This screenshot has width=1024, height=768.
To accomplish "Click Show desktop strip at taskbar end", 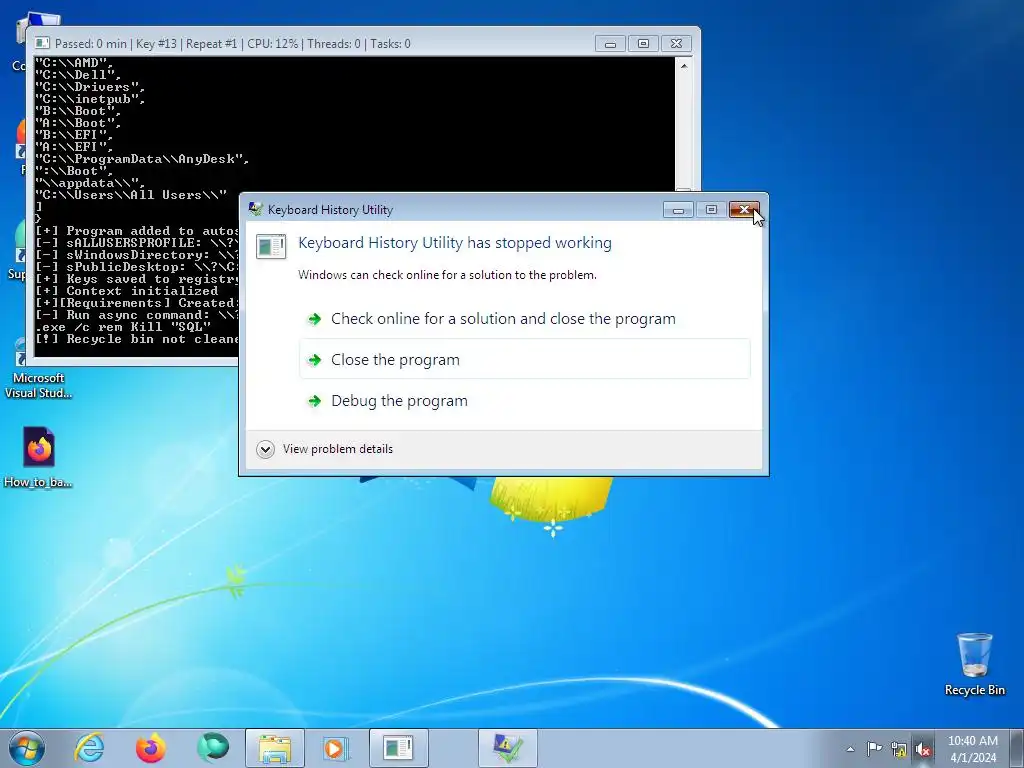I will coord(1017,748).
